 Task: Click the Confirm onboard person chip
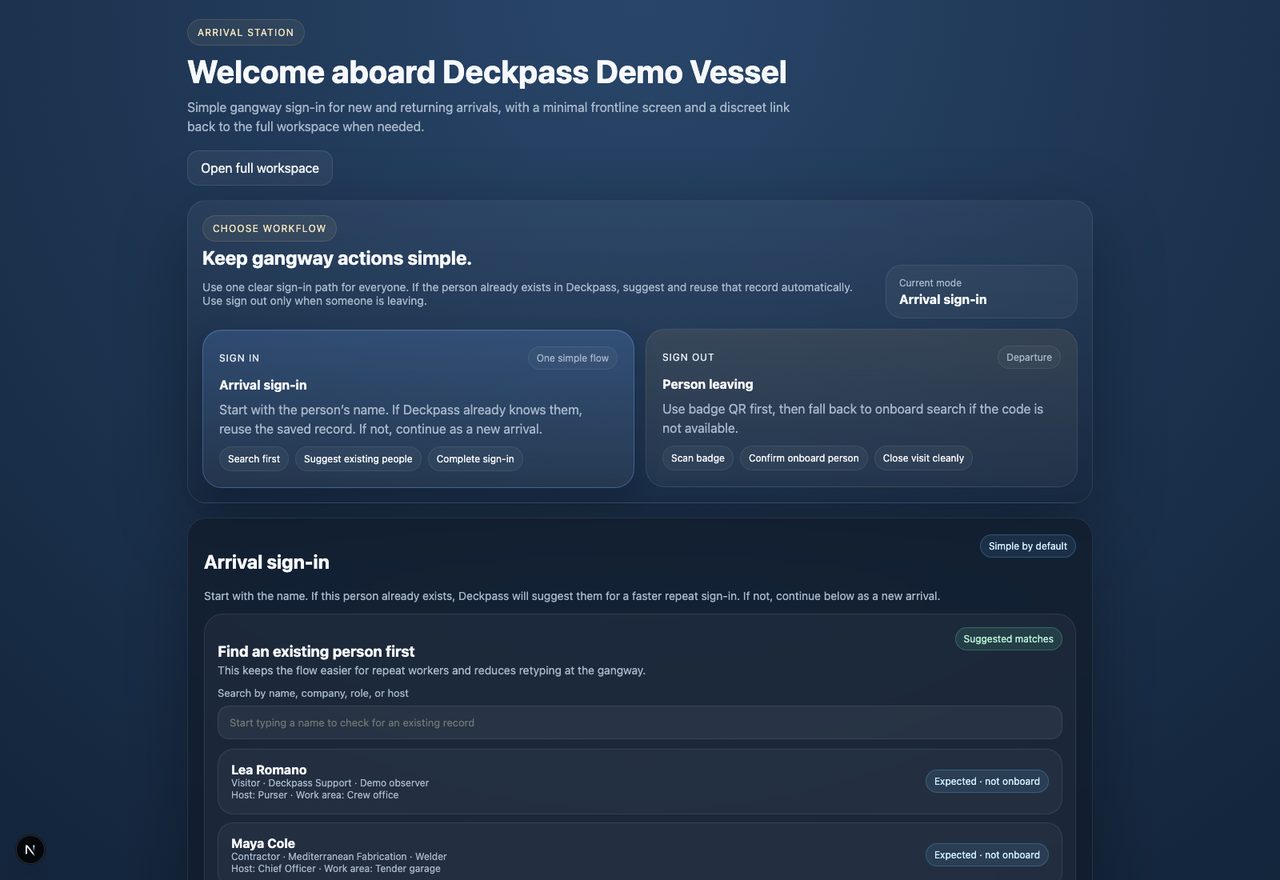(804, 458)
